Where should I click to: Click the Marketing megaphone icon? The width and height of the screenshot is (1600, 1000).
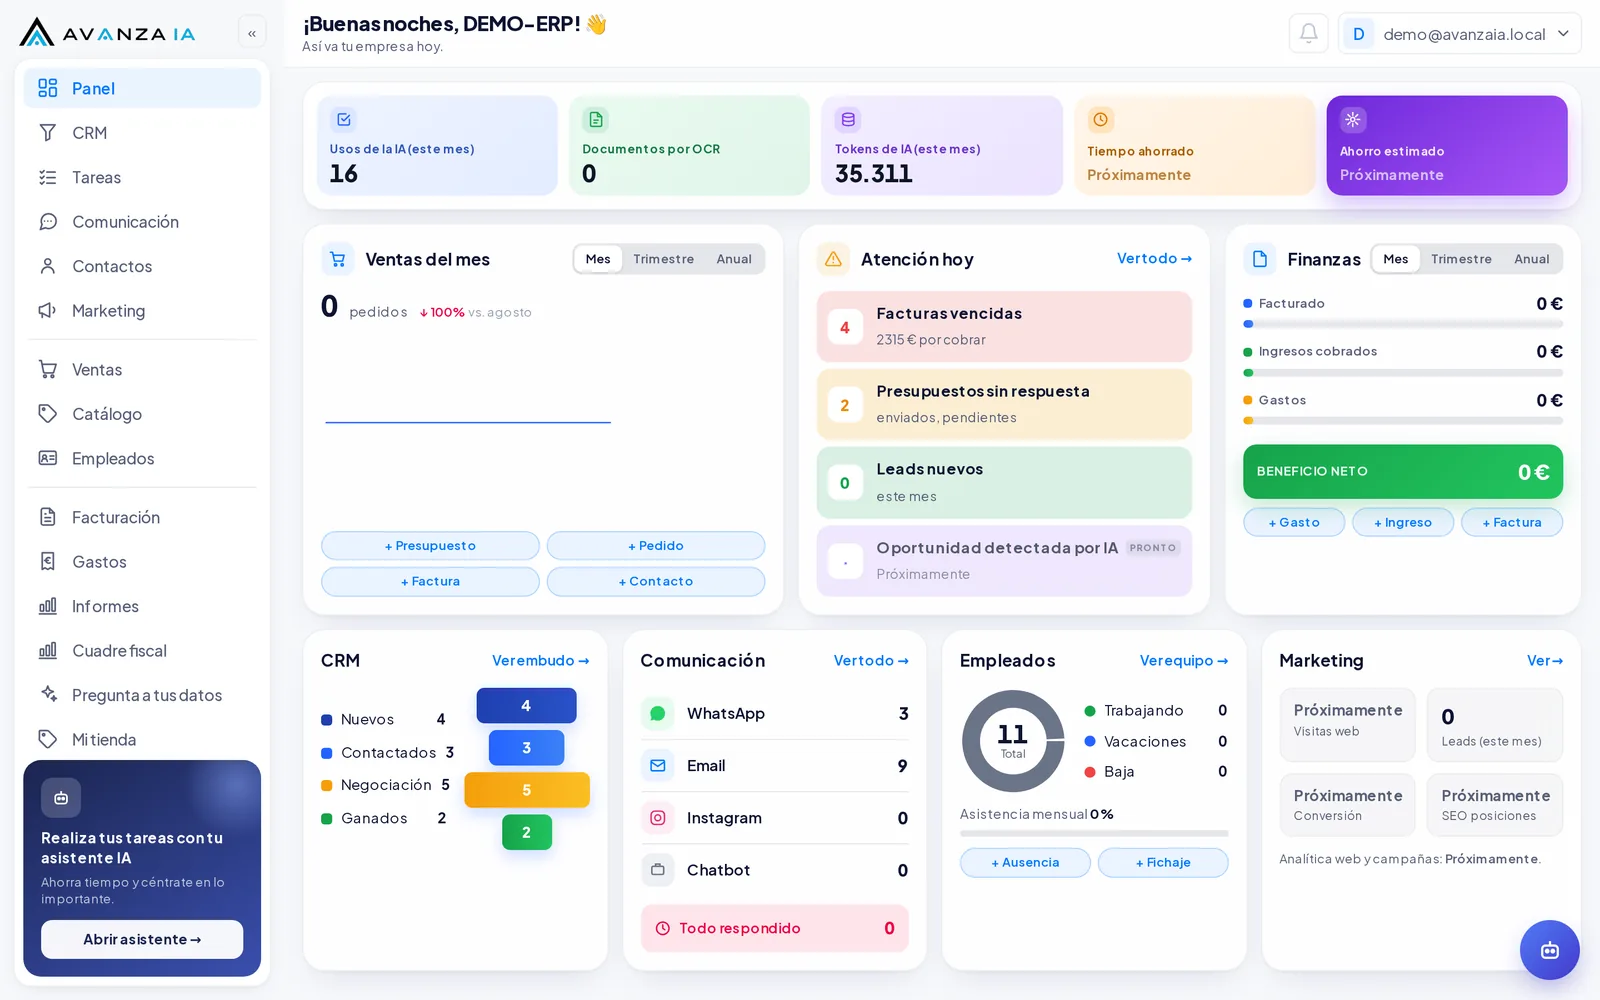(47, 310)
